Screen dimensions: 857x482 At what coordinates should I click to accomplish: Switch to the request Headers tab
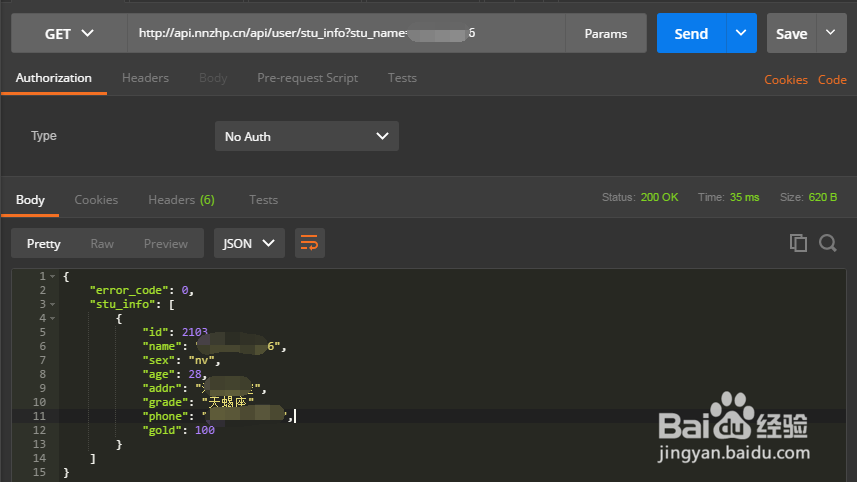[145, 78]
